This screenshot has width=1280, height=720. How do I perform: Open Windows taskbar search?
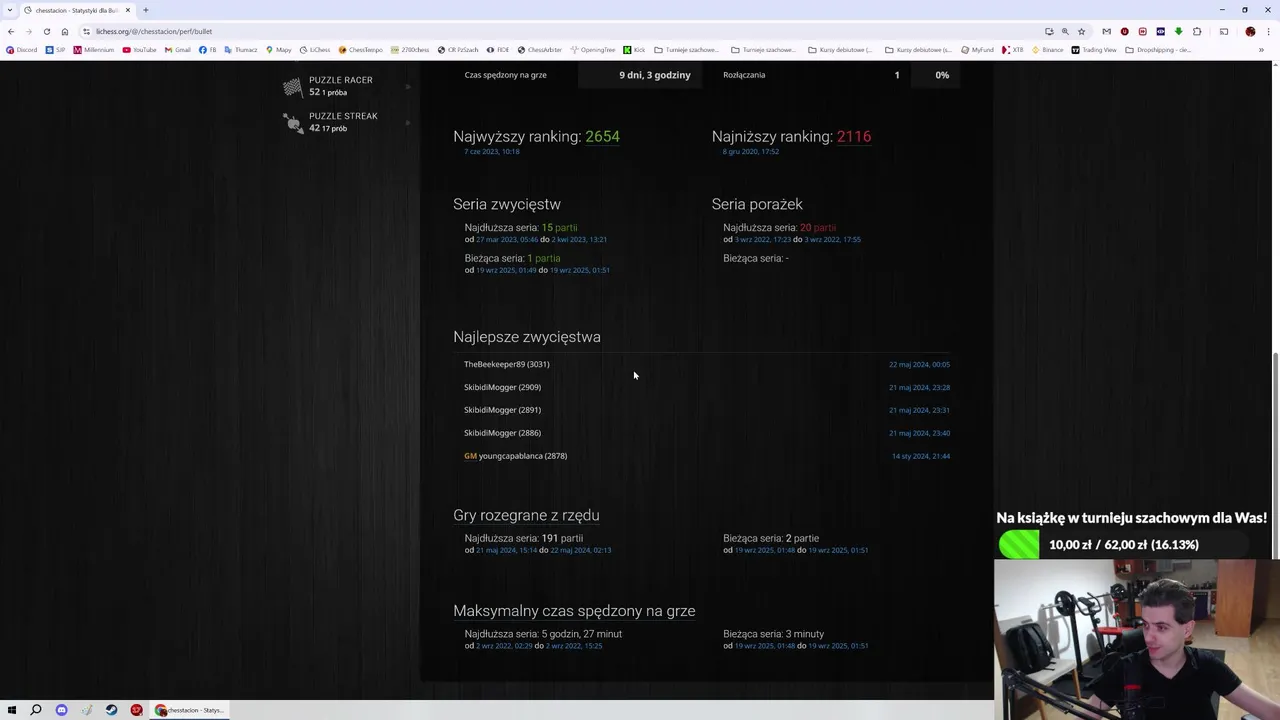(x=36, y=710)
